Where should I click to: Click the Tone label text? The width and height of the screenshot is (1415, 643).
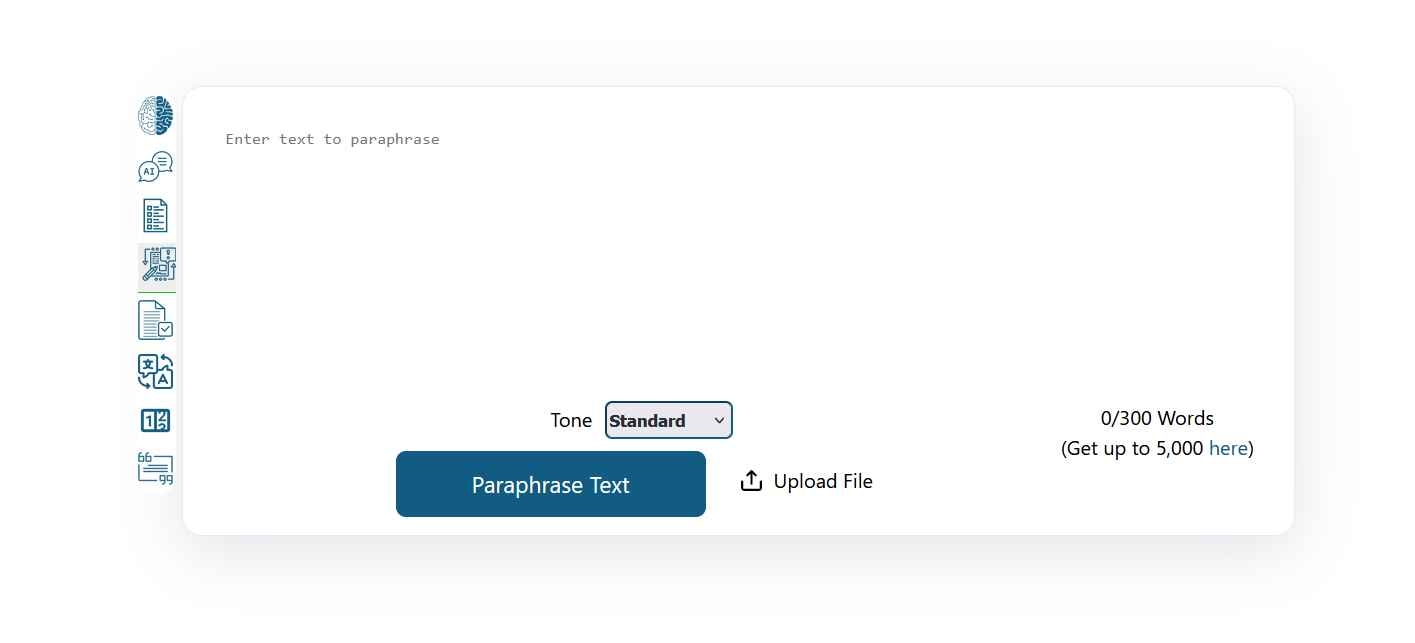571,421
